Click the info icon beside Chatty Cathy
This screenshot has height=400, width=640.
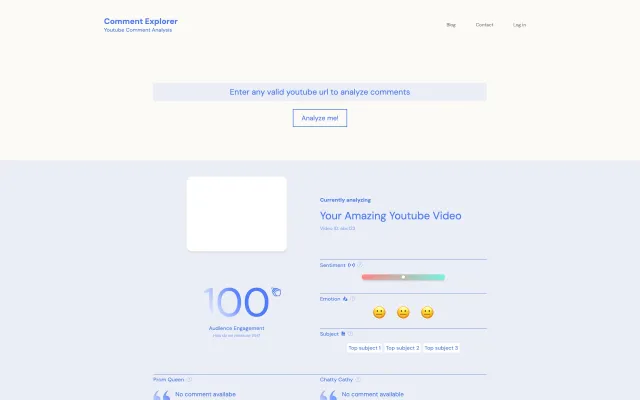point(358,379)
